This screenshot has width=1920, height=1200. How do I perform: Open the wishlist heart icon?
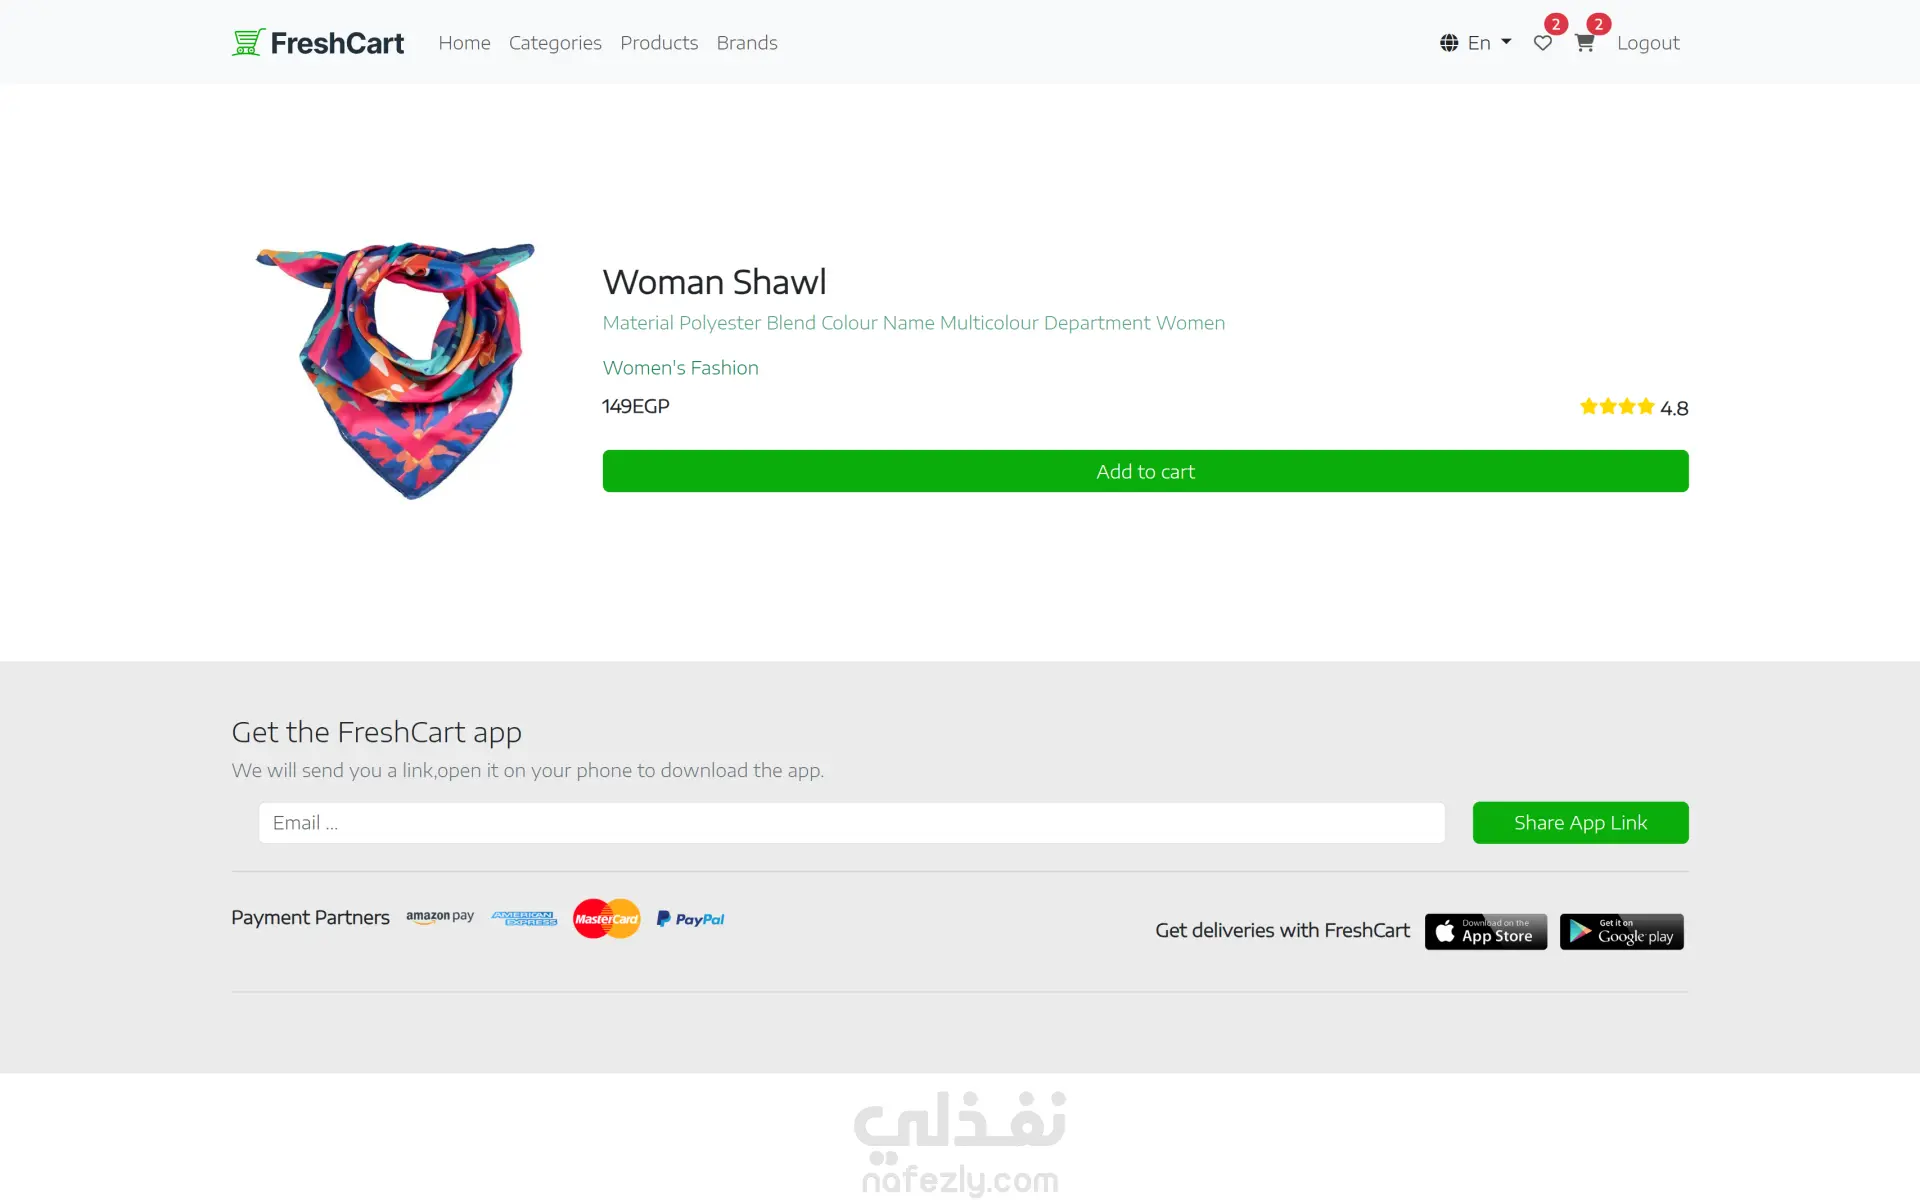pos(1543,43)
